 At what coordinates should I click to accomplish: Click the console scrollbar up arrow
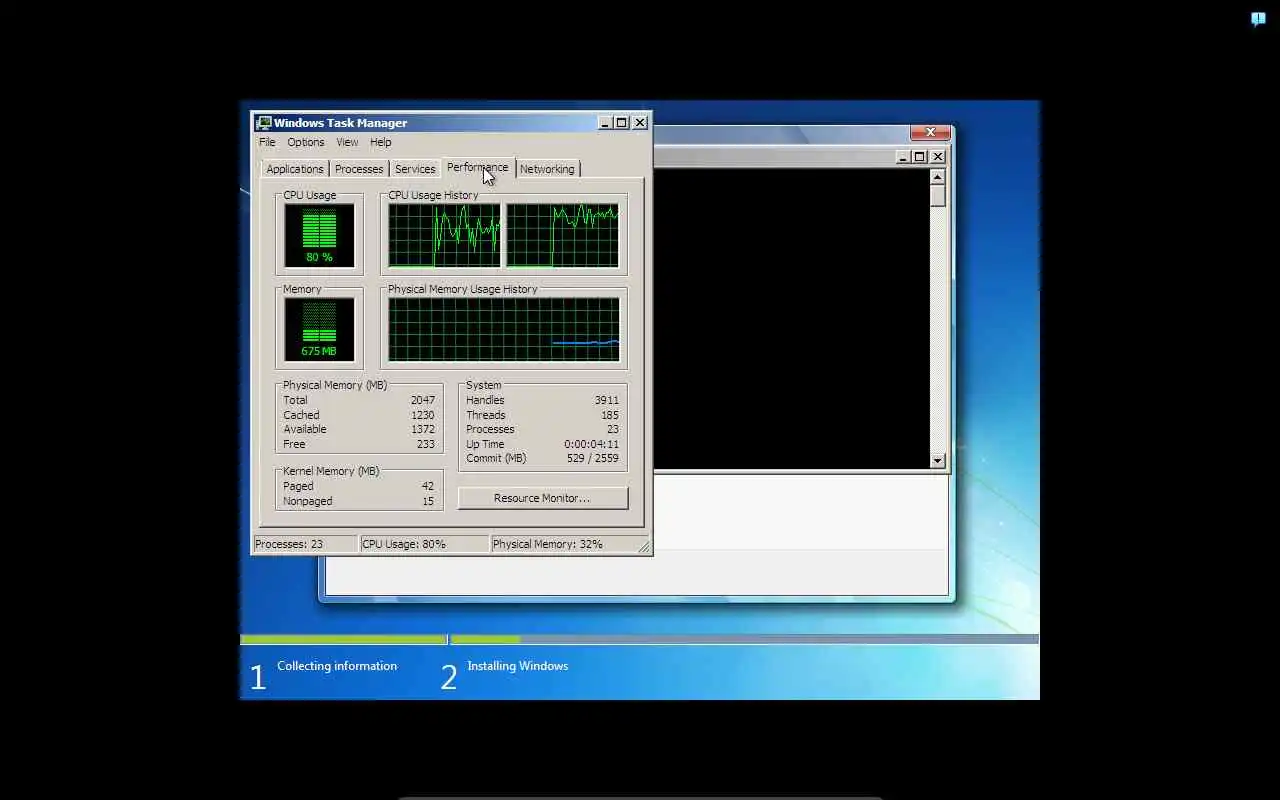937,176
